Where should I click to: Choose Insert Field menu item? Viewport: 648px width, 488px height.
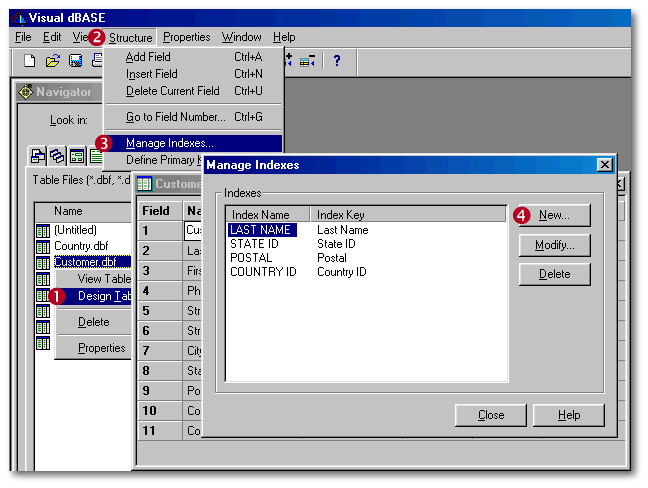click(194, 74)
